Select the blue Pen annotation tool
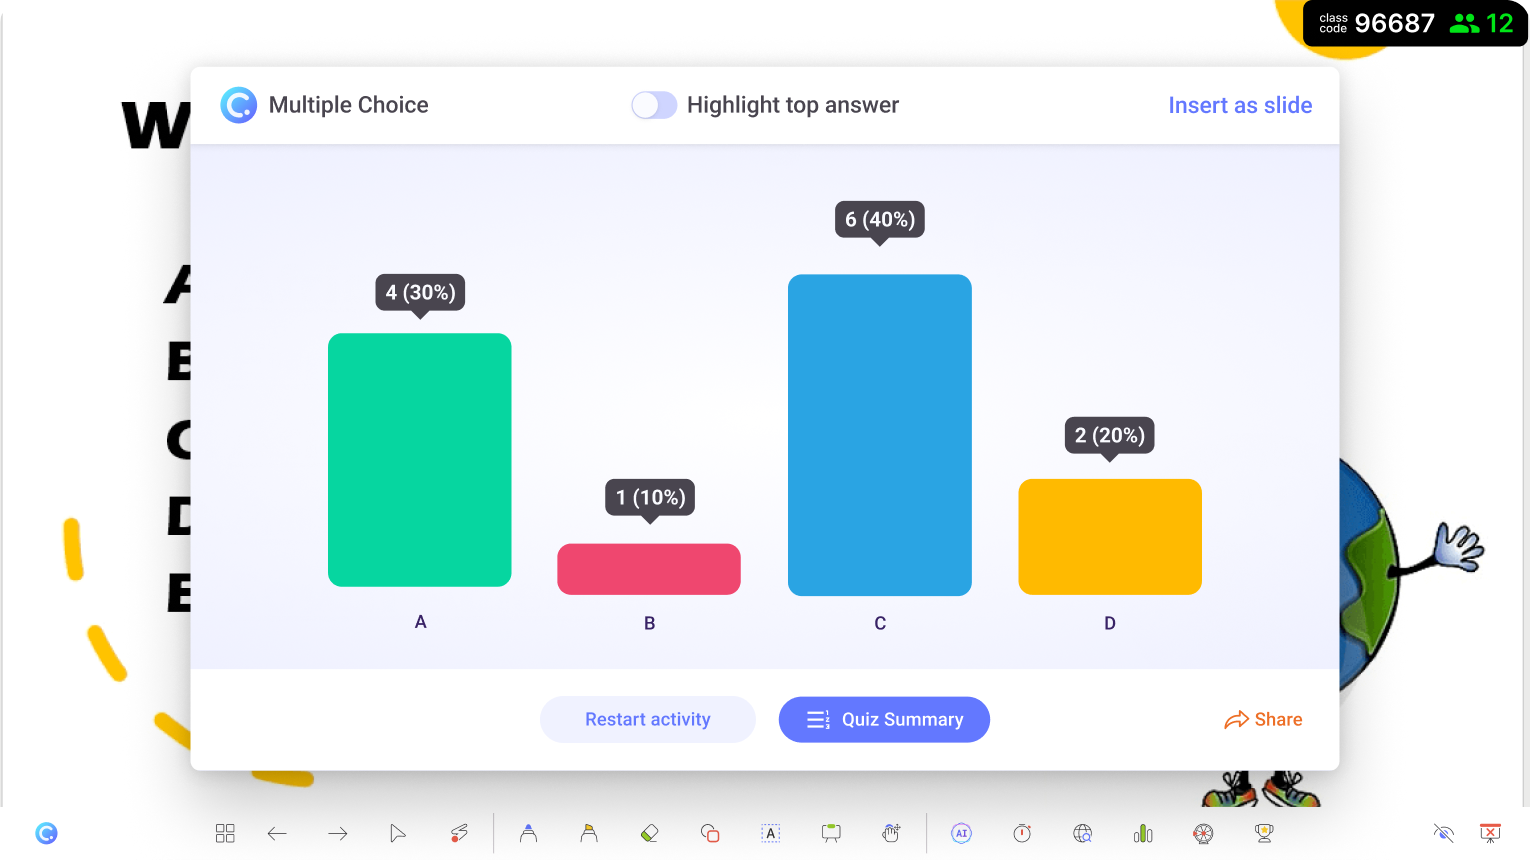Screen dimensions: 1530x860 tap(528, 833)
